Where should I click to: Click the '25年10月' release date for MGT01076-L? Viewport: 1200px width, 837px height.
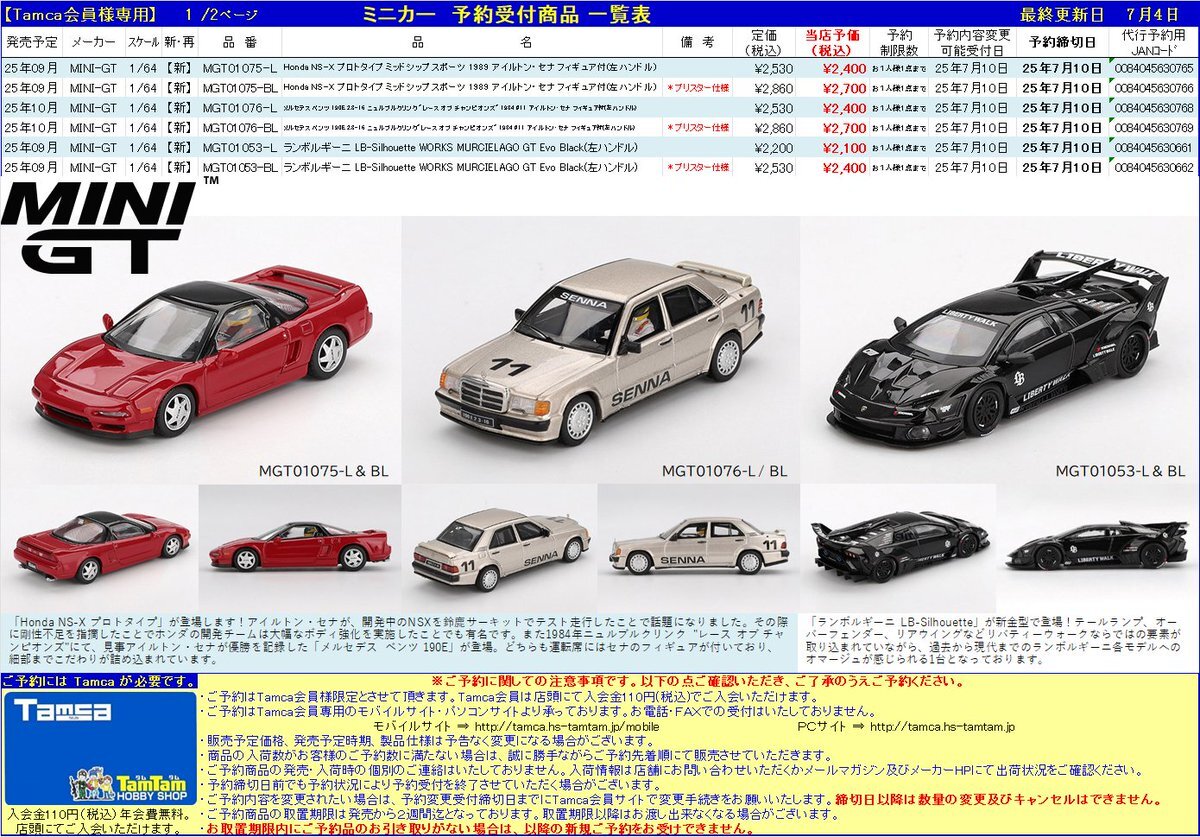31,108
